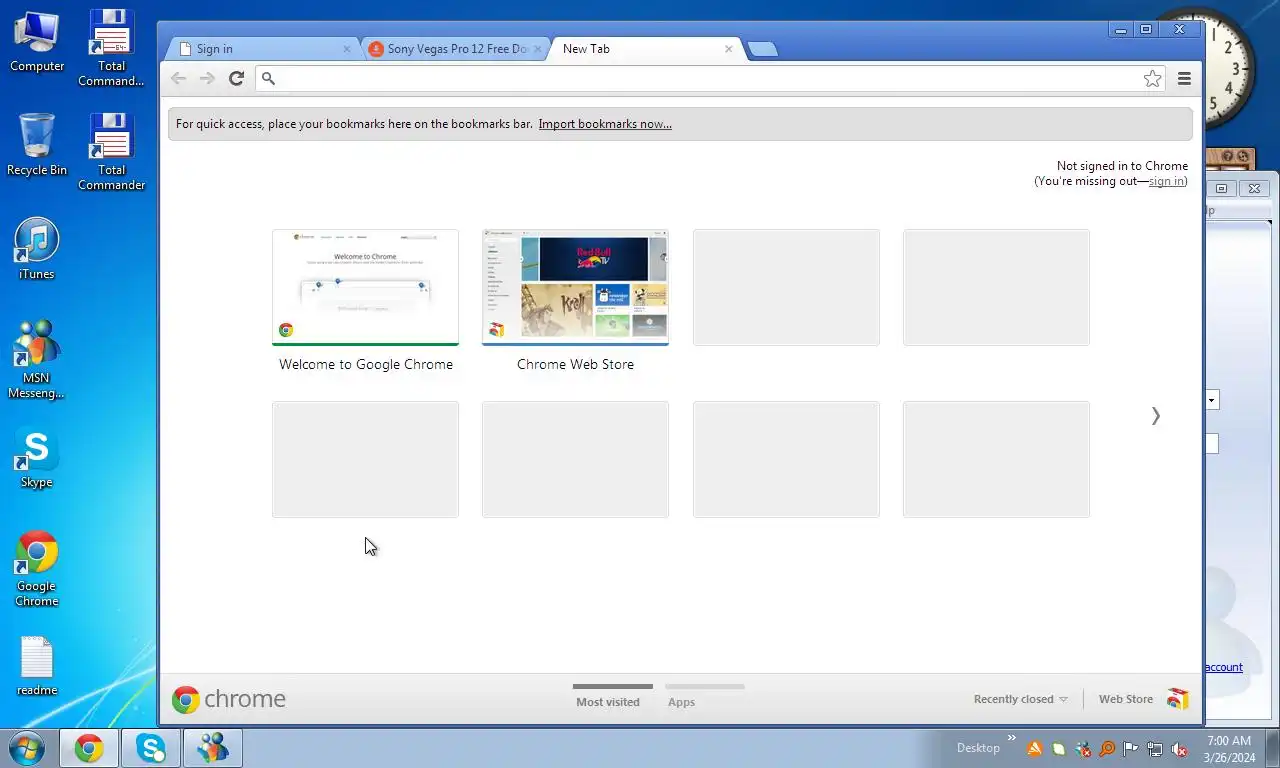
Task: Open the dropdown arrow in the background window
Action: (1212, 400)
